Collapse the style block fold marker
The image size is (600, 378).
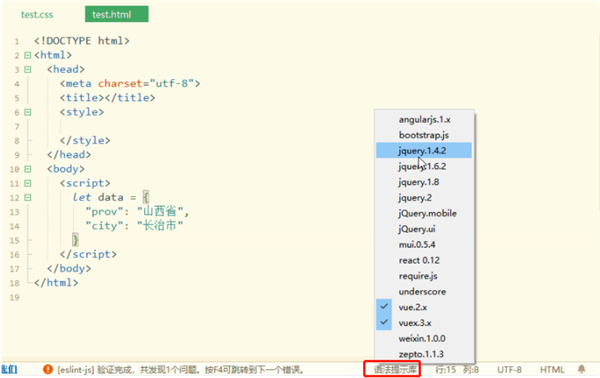click(x=28, y=112)
